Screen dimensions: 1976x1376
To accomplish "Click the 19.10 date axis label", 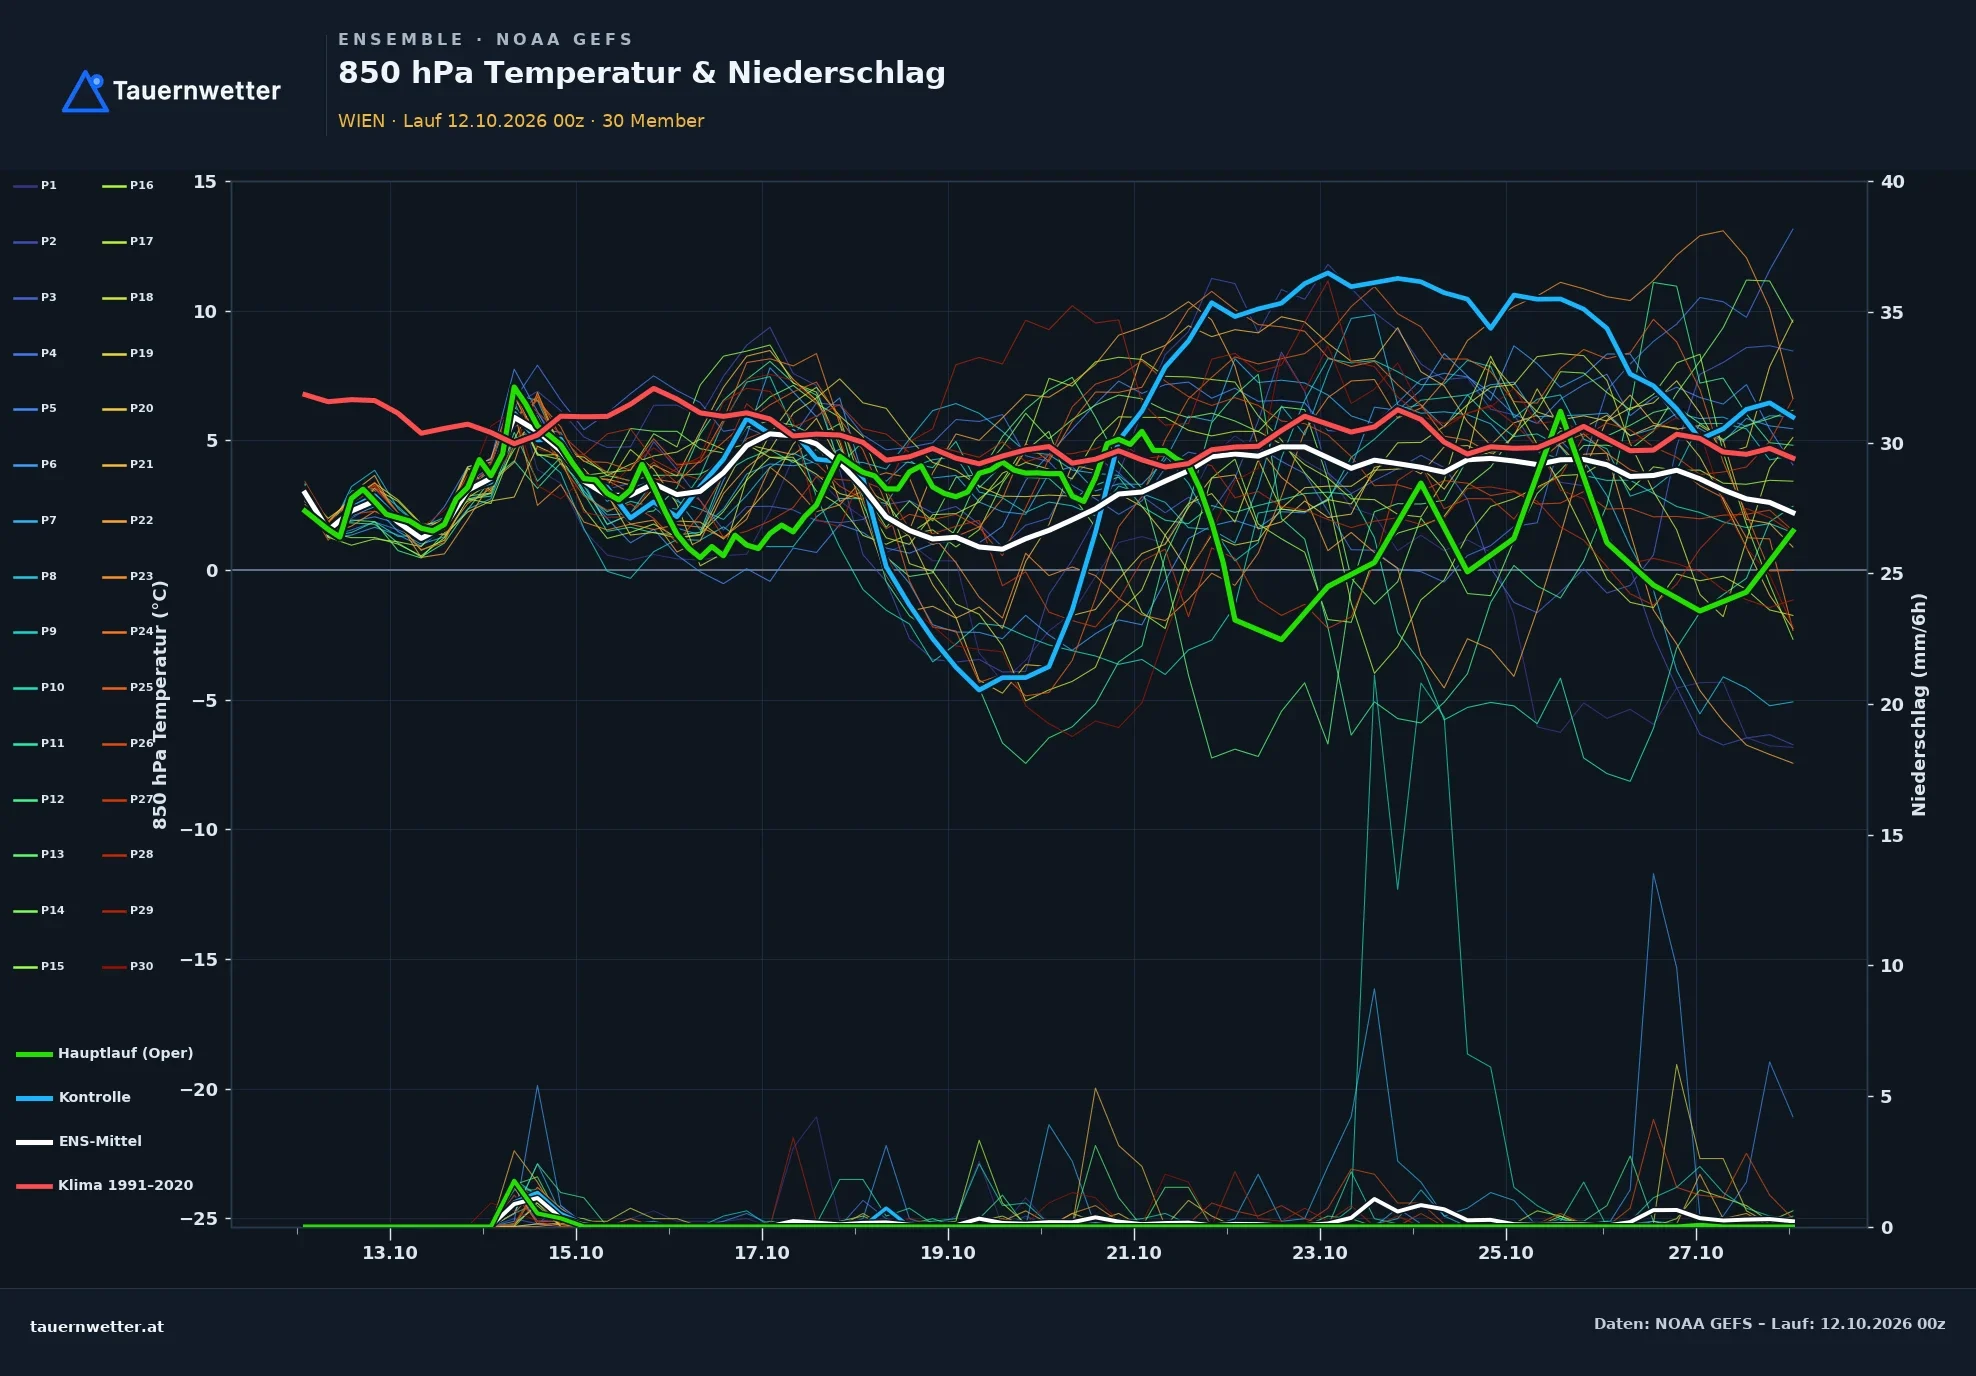I will (x=947, y=1253).
